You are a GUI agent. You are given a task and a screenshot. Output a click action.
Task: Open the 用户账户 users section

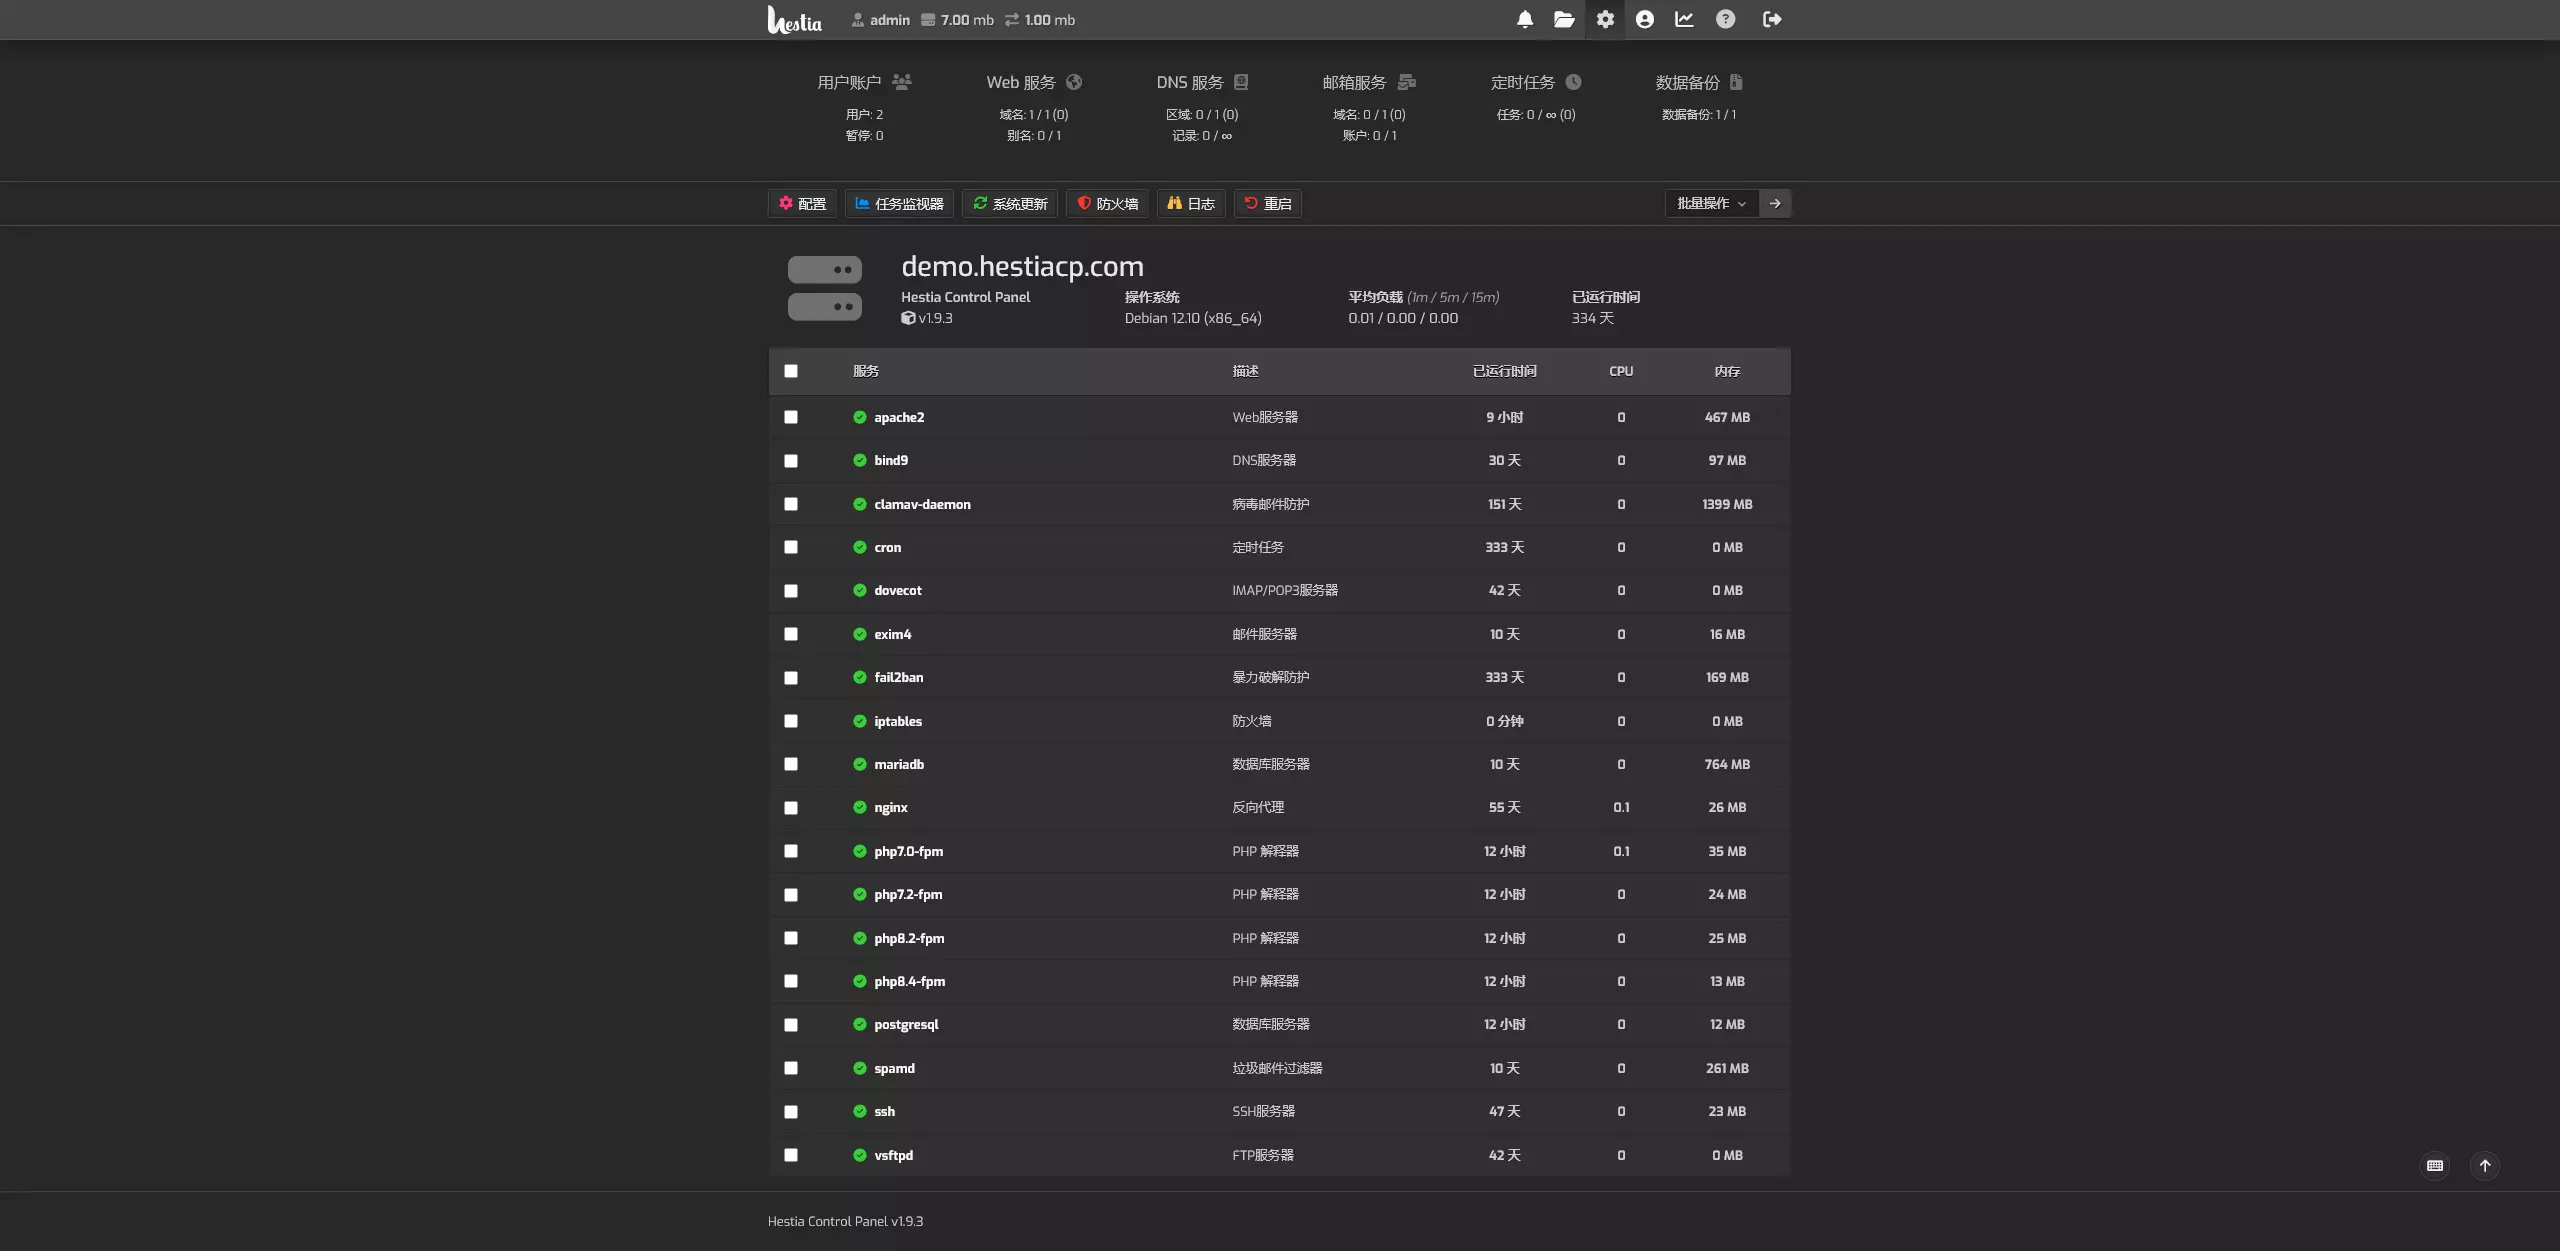tap(864, 82)
